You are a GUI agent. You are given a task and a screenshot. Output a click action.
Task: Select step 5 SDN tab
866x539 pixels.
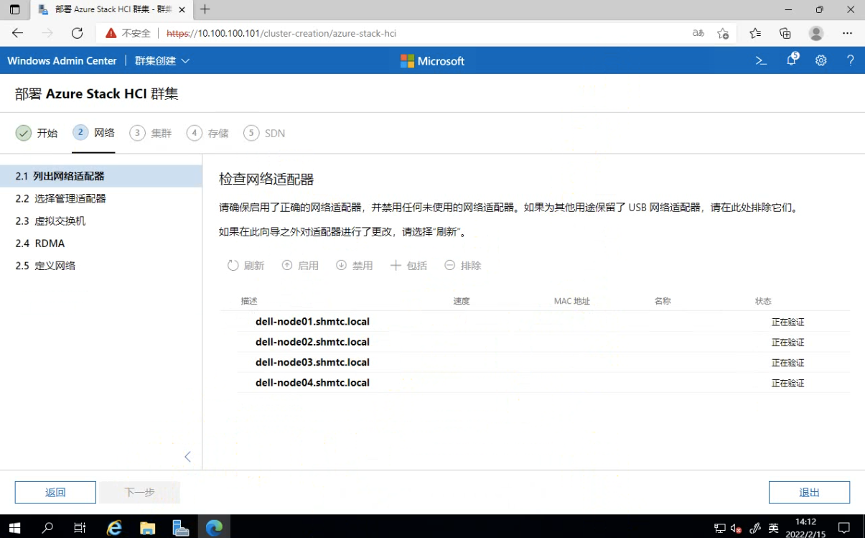264,133
